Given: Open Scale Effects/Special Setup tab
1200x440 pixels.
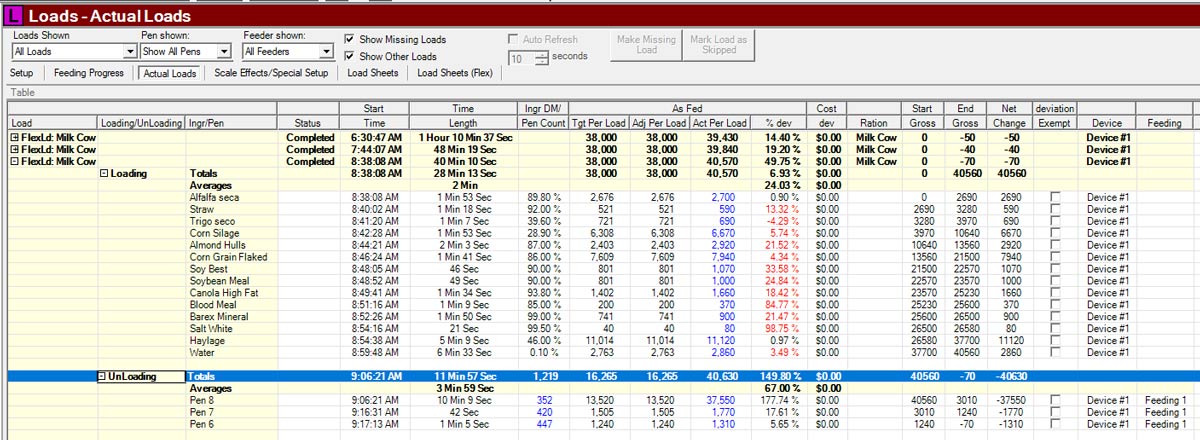Looking at the screenshot, I should [271, 73].
